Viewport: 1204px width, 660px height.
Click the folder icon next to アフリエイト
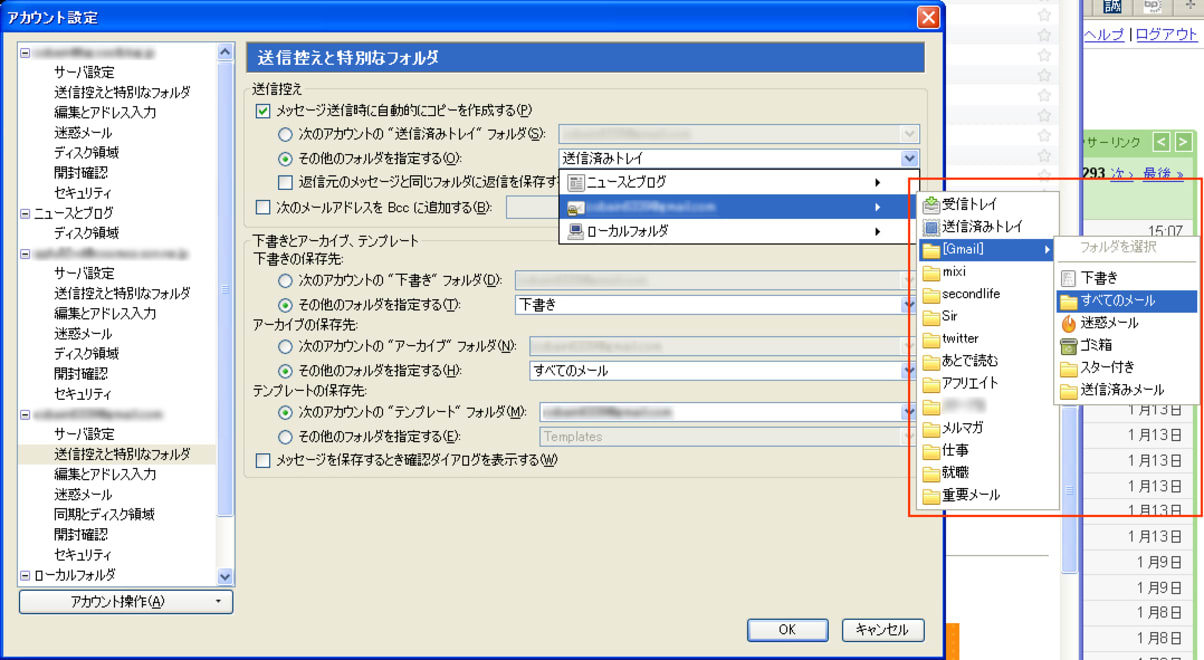[x=931, y=383]
